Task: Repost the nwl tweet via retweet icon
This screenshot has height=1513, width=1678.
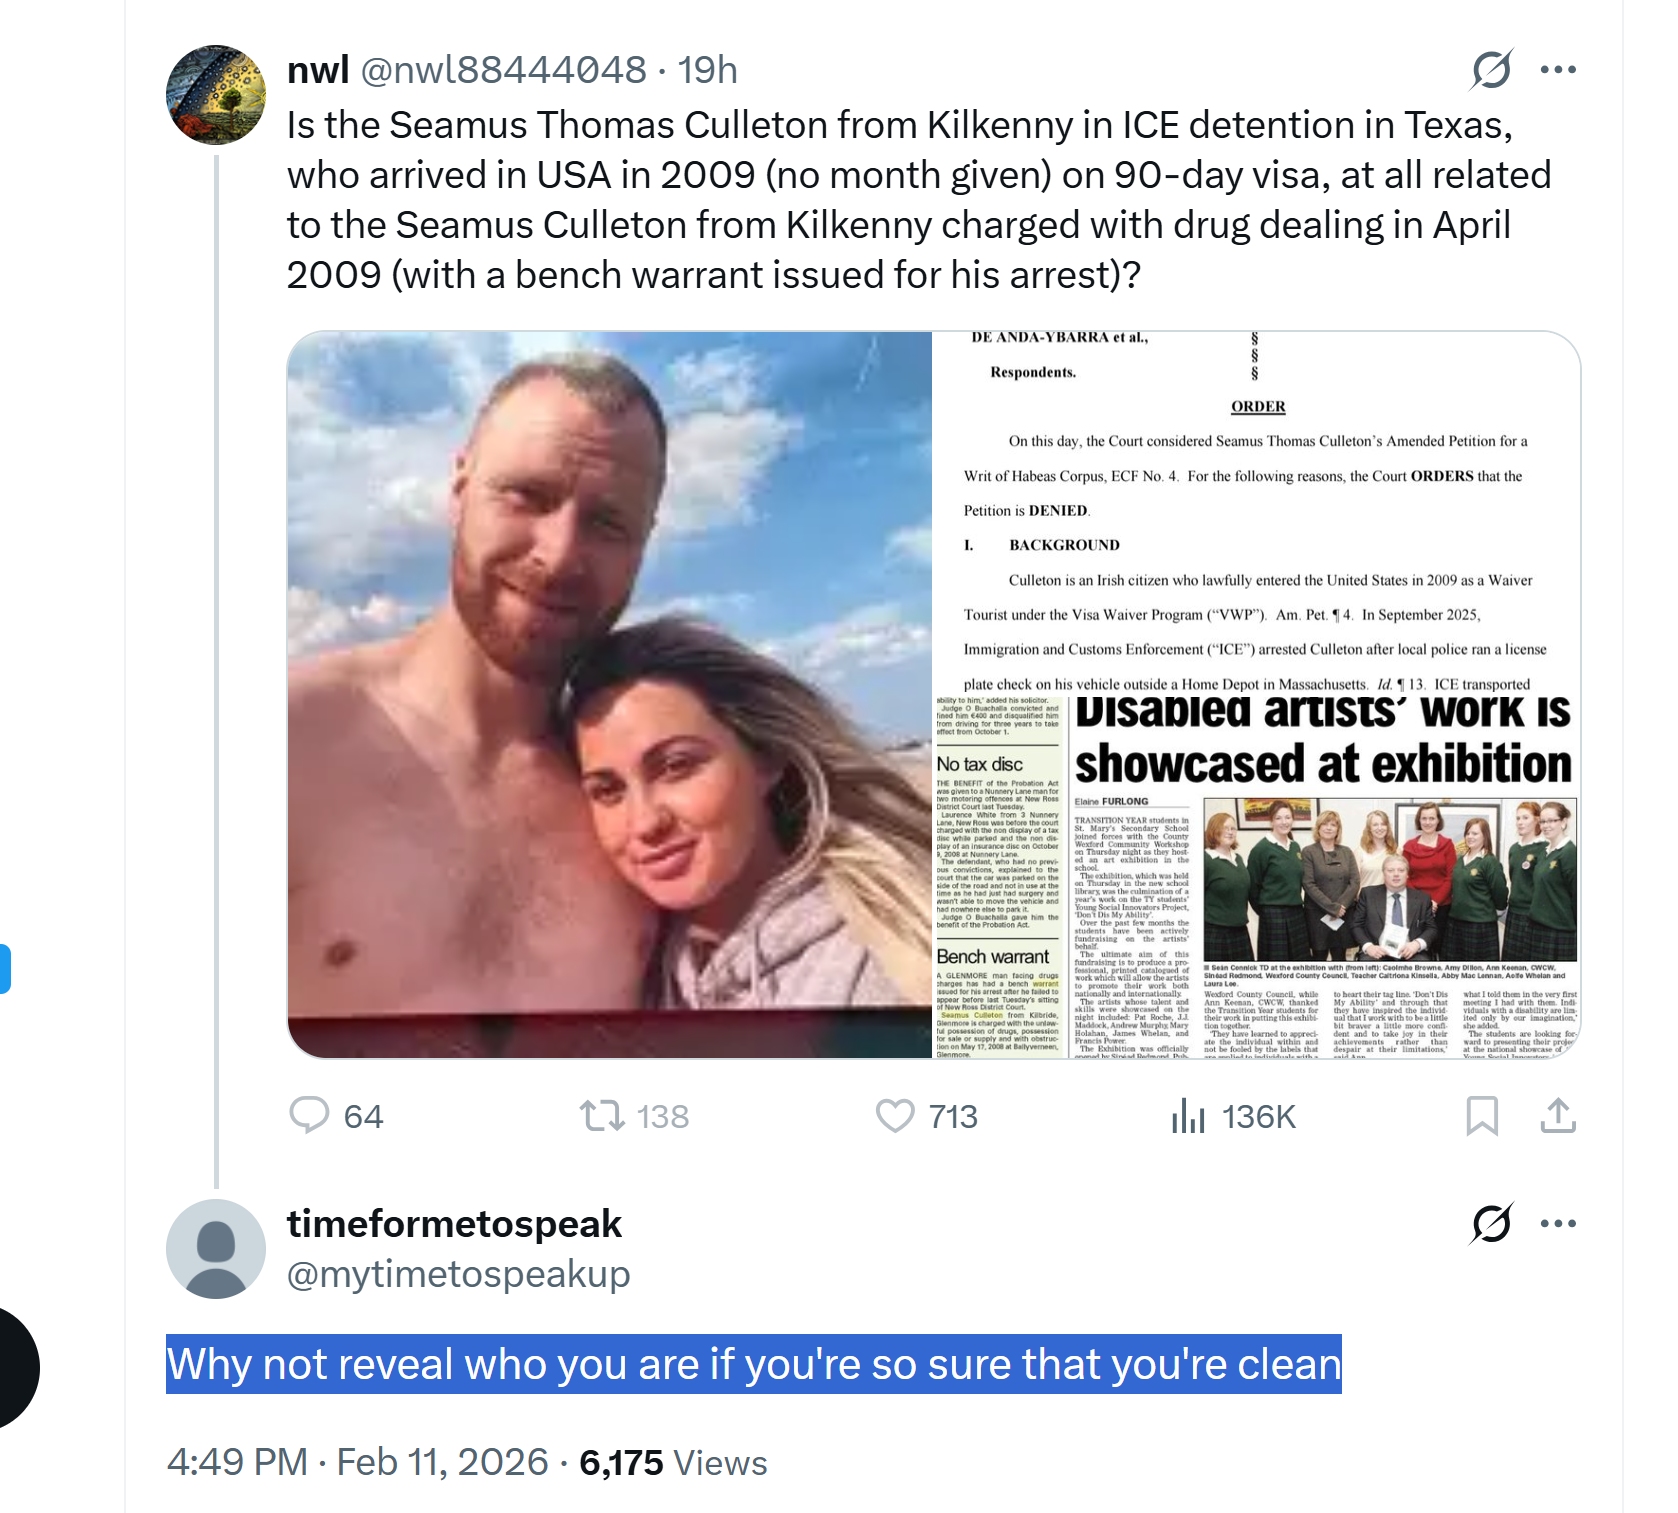Action: coord(602,1116)
